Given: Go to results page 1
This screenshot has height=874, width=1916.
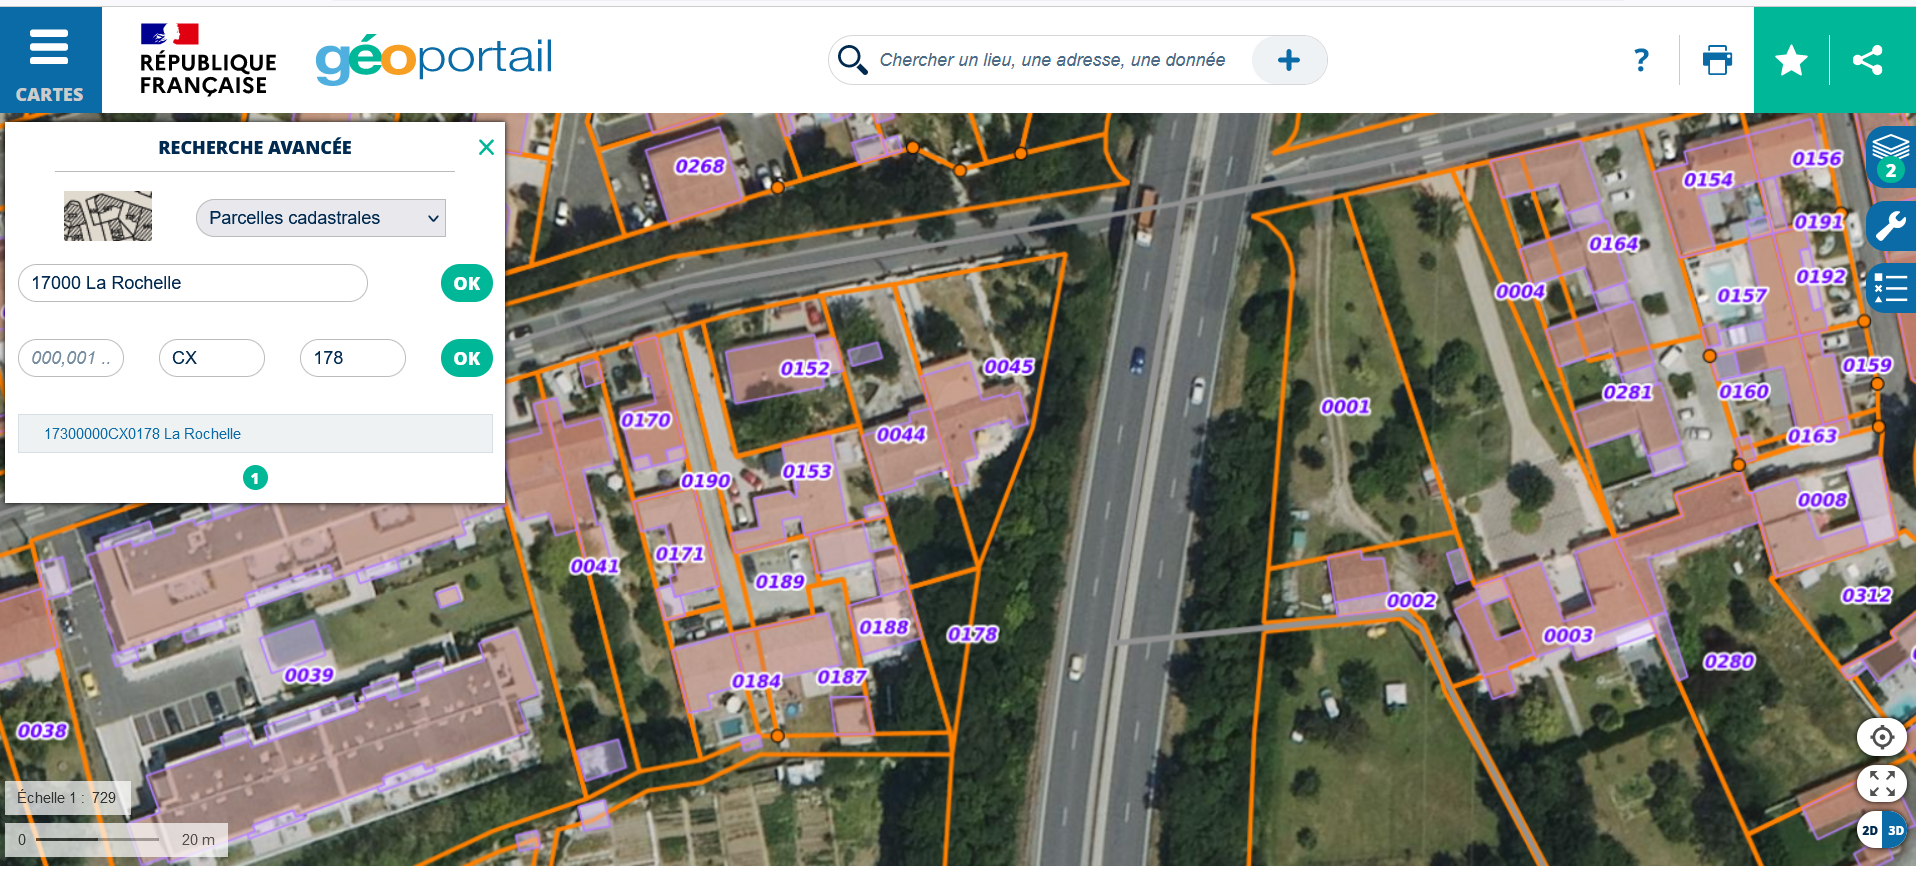Looking at the screenshot, I should [255, 478].
